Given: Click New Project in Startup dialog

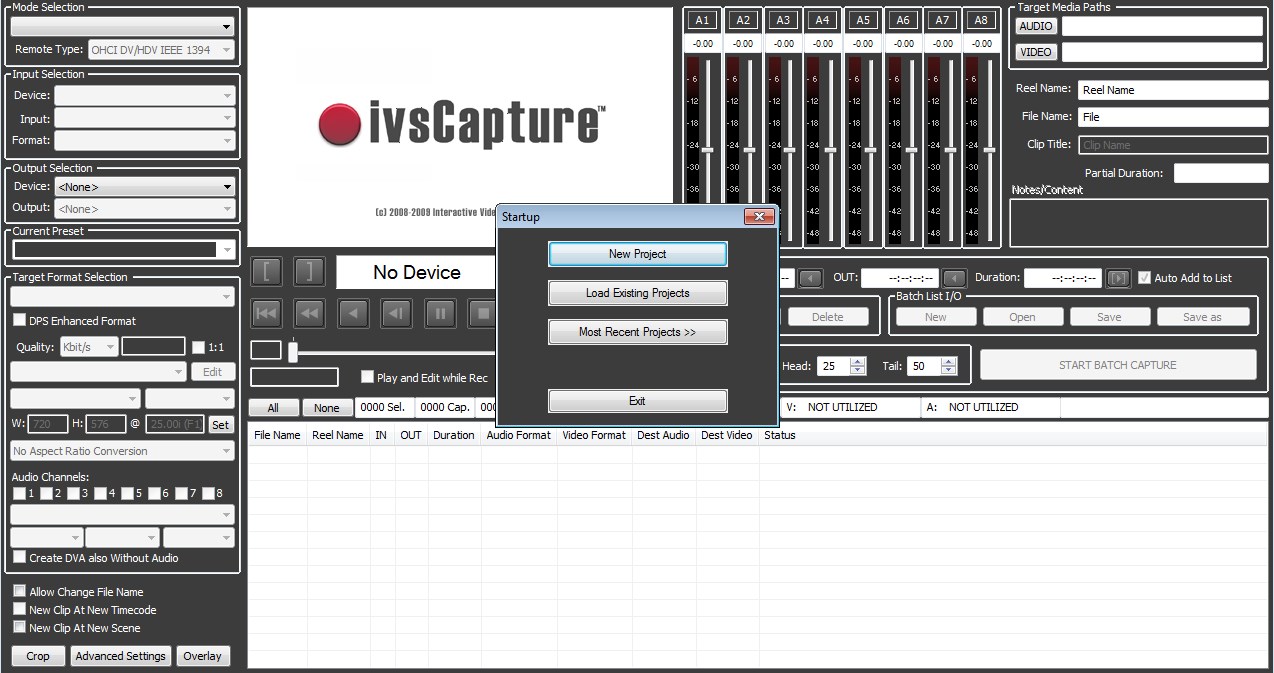Looking at the screenshot, I should point(637,254).
